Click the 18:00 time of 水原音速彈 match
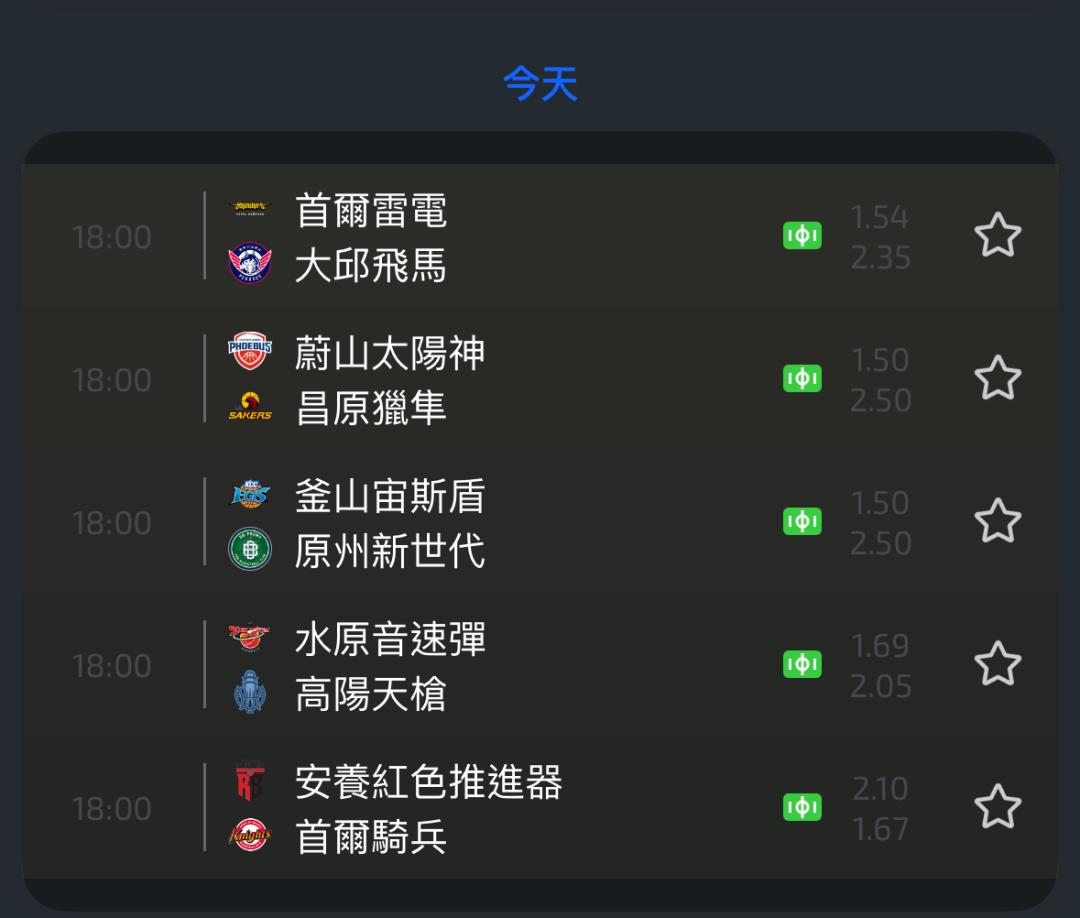 [x=111, y=666]
